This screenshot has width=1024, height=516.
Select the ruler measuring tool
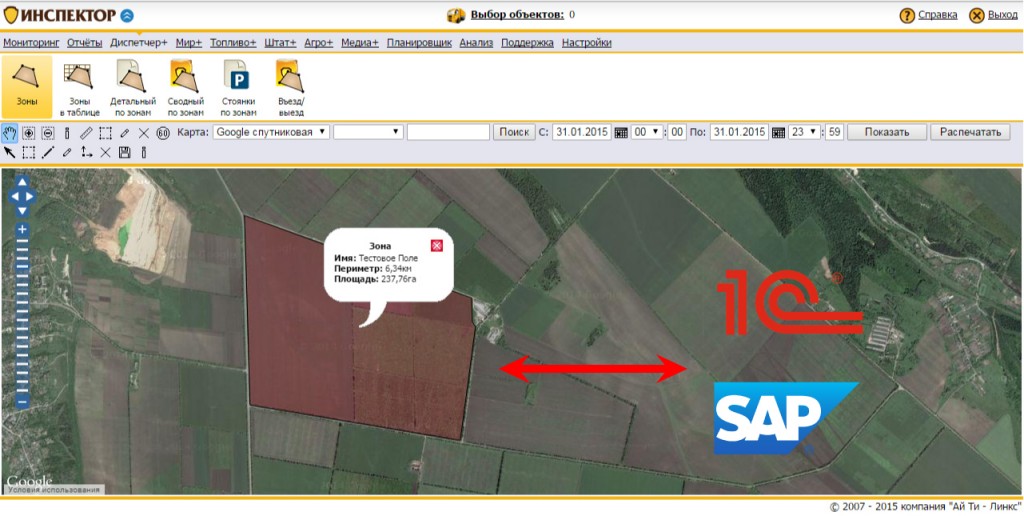(86, 133)
